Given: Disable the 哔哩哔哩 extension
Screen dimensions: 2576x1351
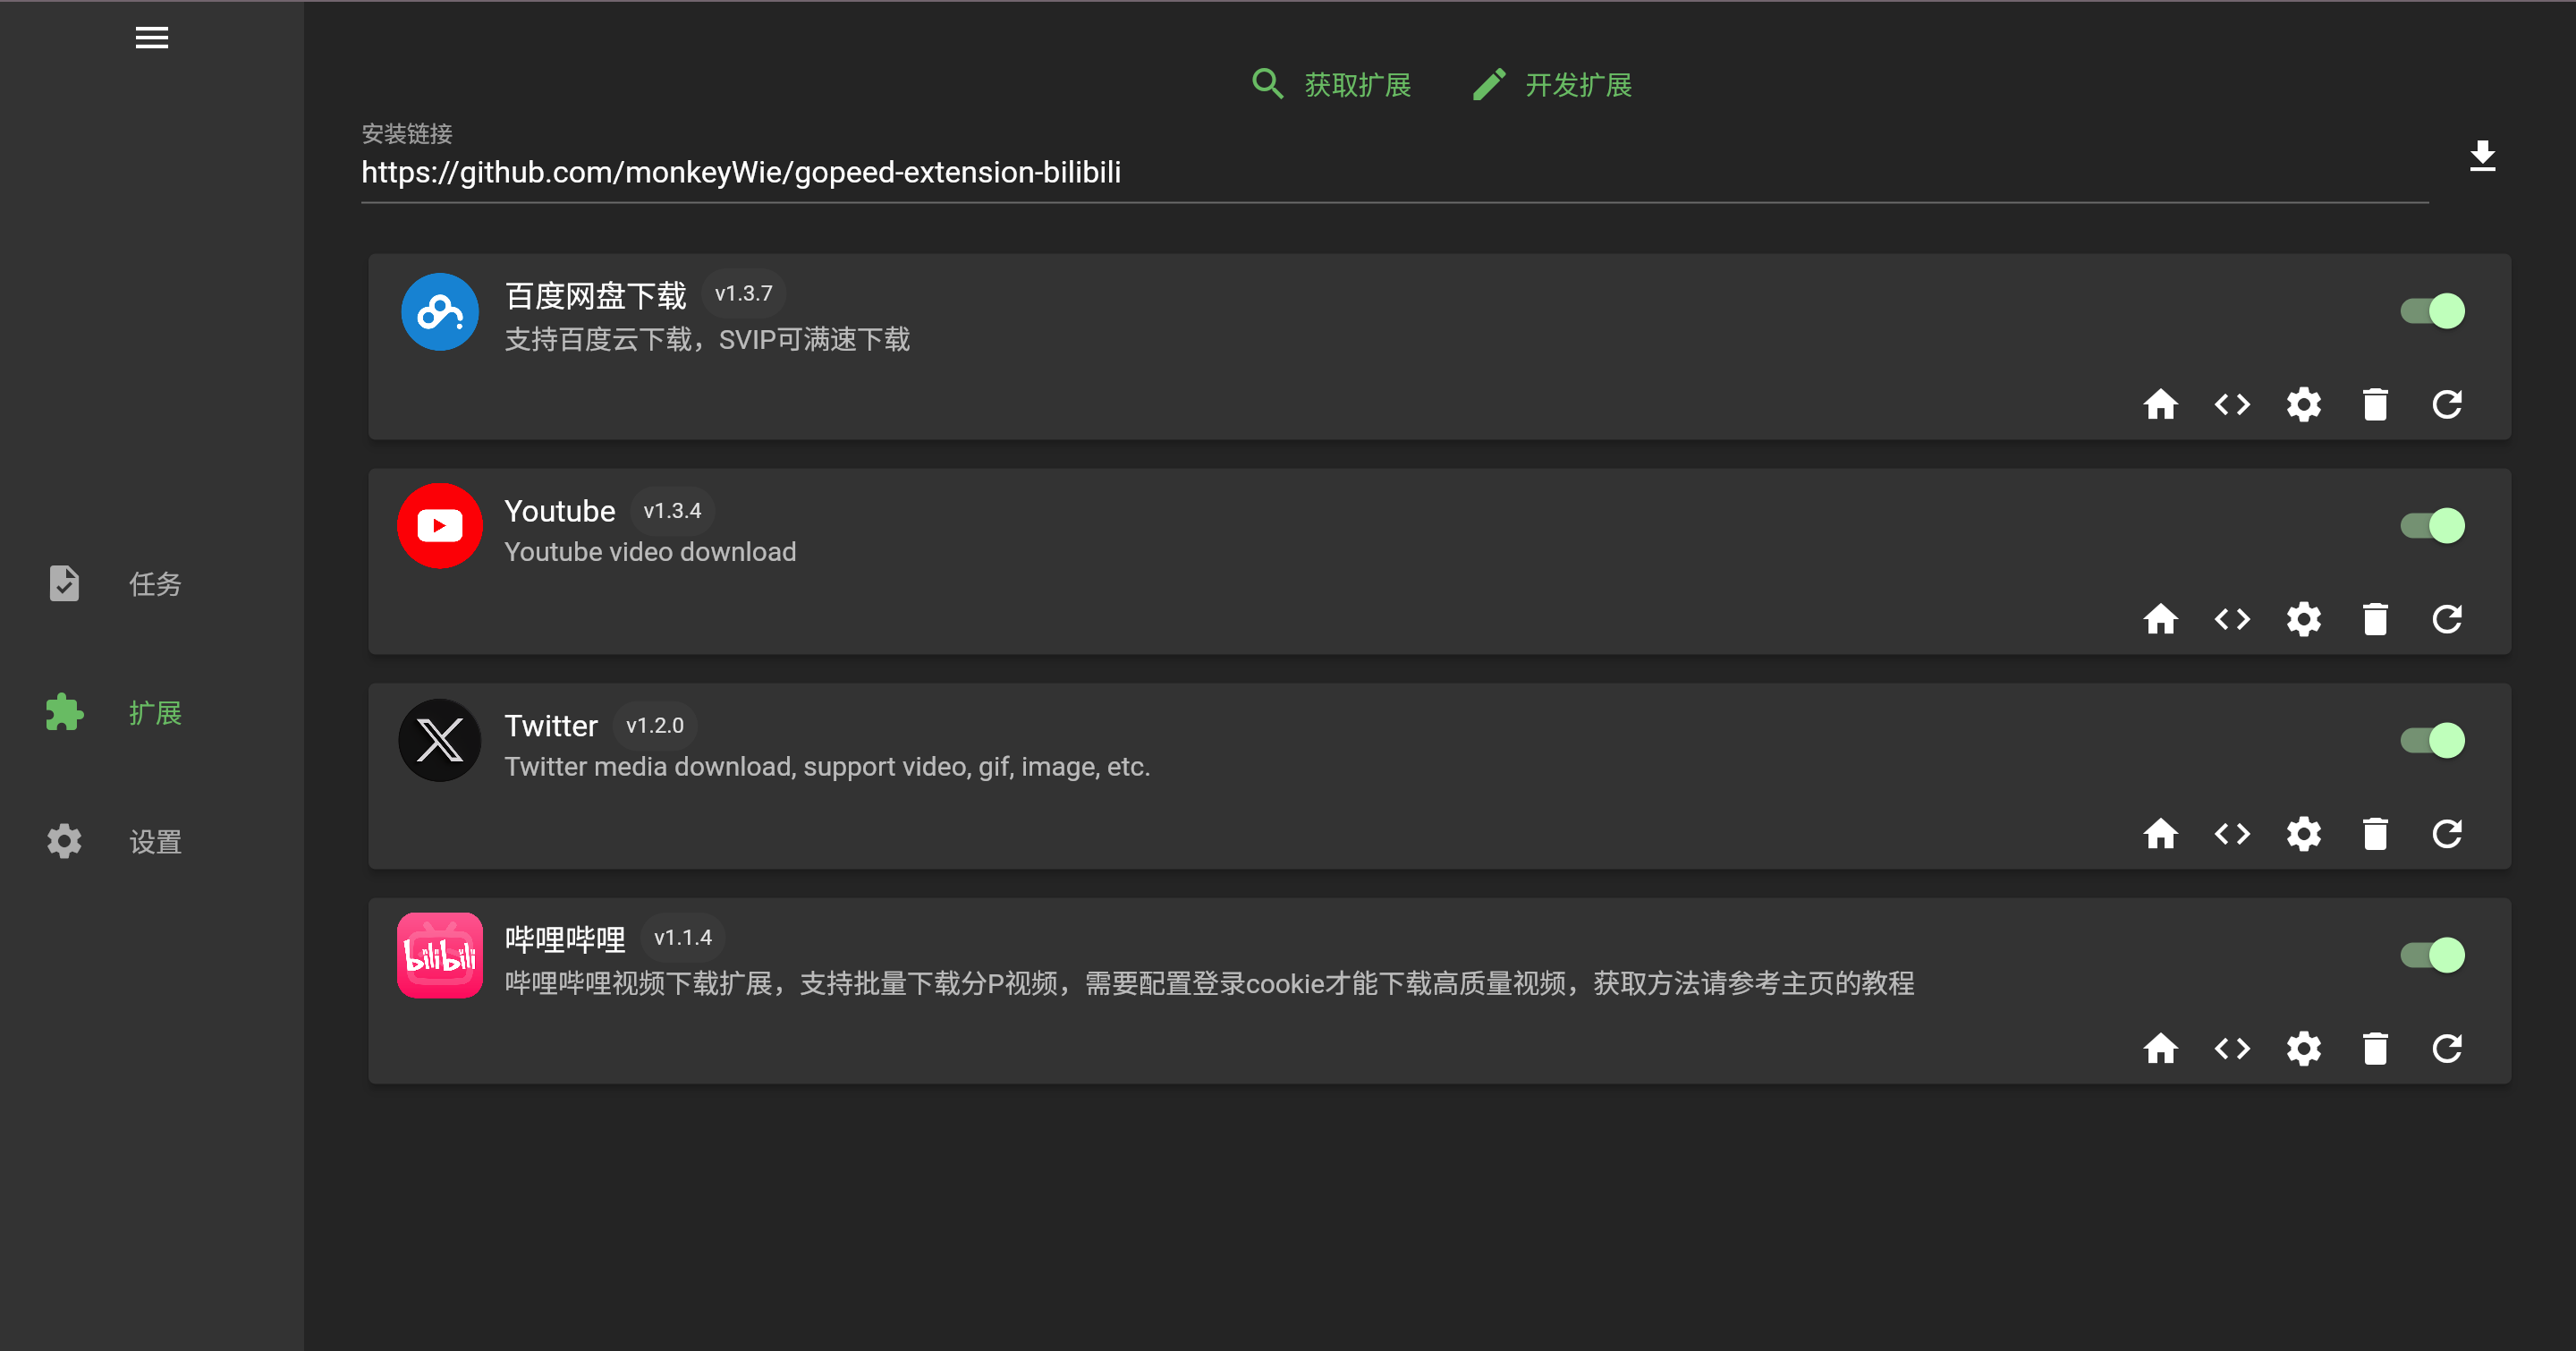Looking at the screenshot, I should point(2432,954).
